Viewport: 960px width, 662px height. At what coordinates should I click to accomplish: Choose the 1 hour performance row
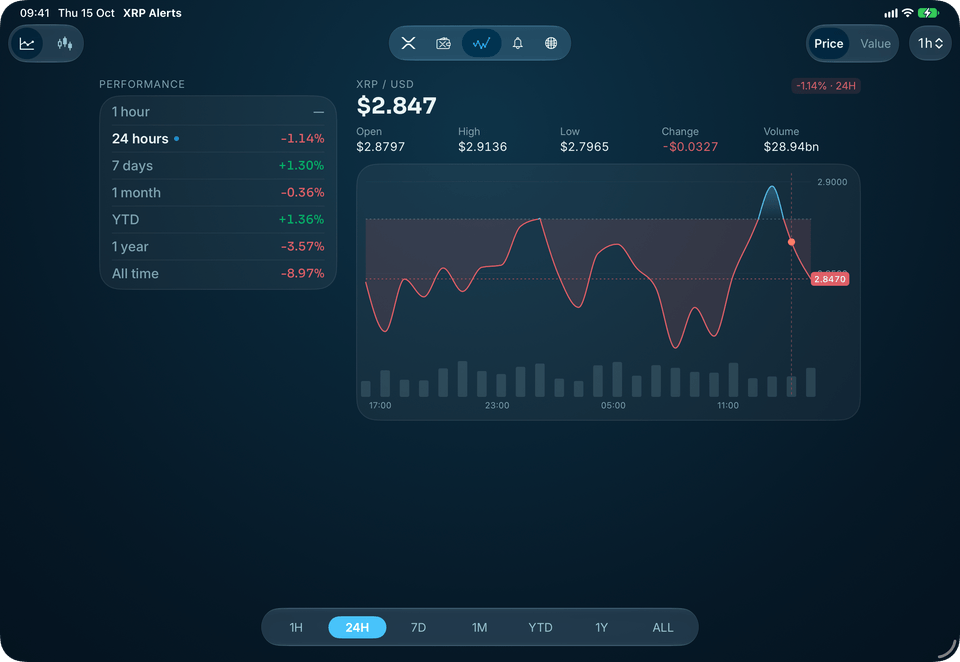[218, 111]
